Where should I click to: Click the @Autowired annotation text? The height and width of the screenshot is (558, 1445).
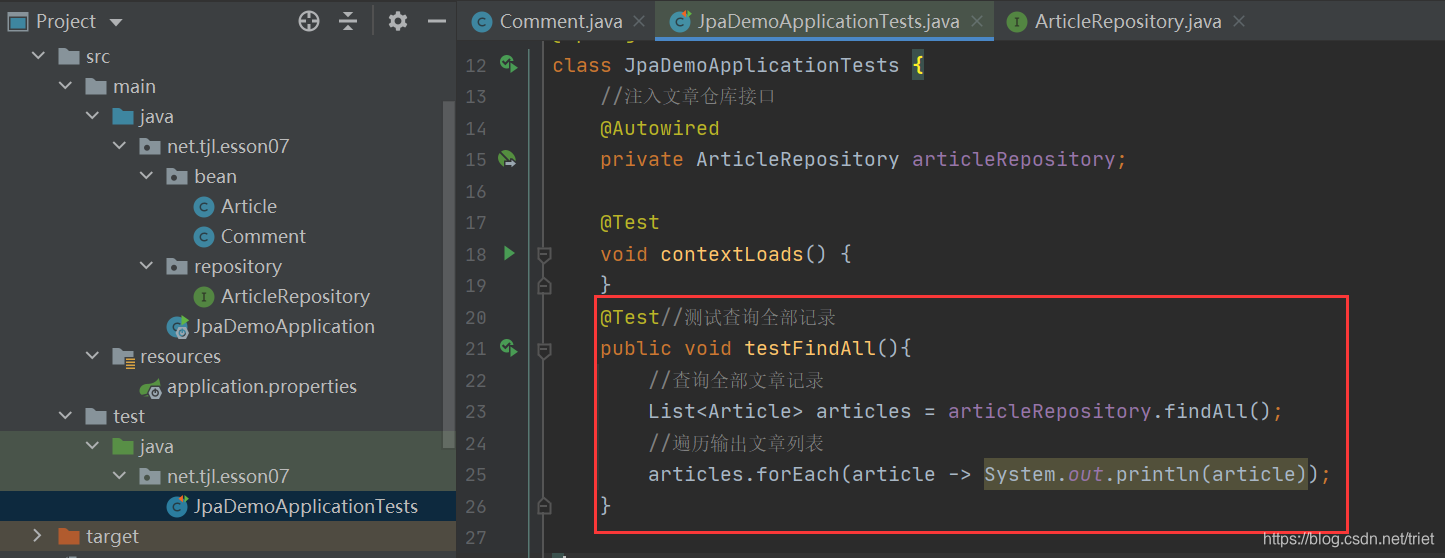point(659,128)
